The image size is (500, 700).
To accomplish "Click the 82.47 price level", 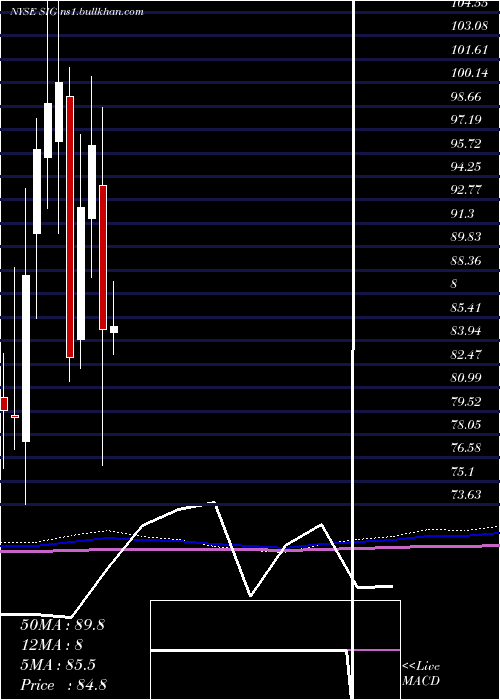I will point(466,354).
